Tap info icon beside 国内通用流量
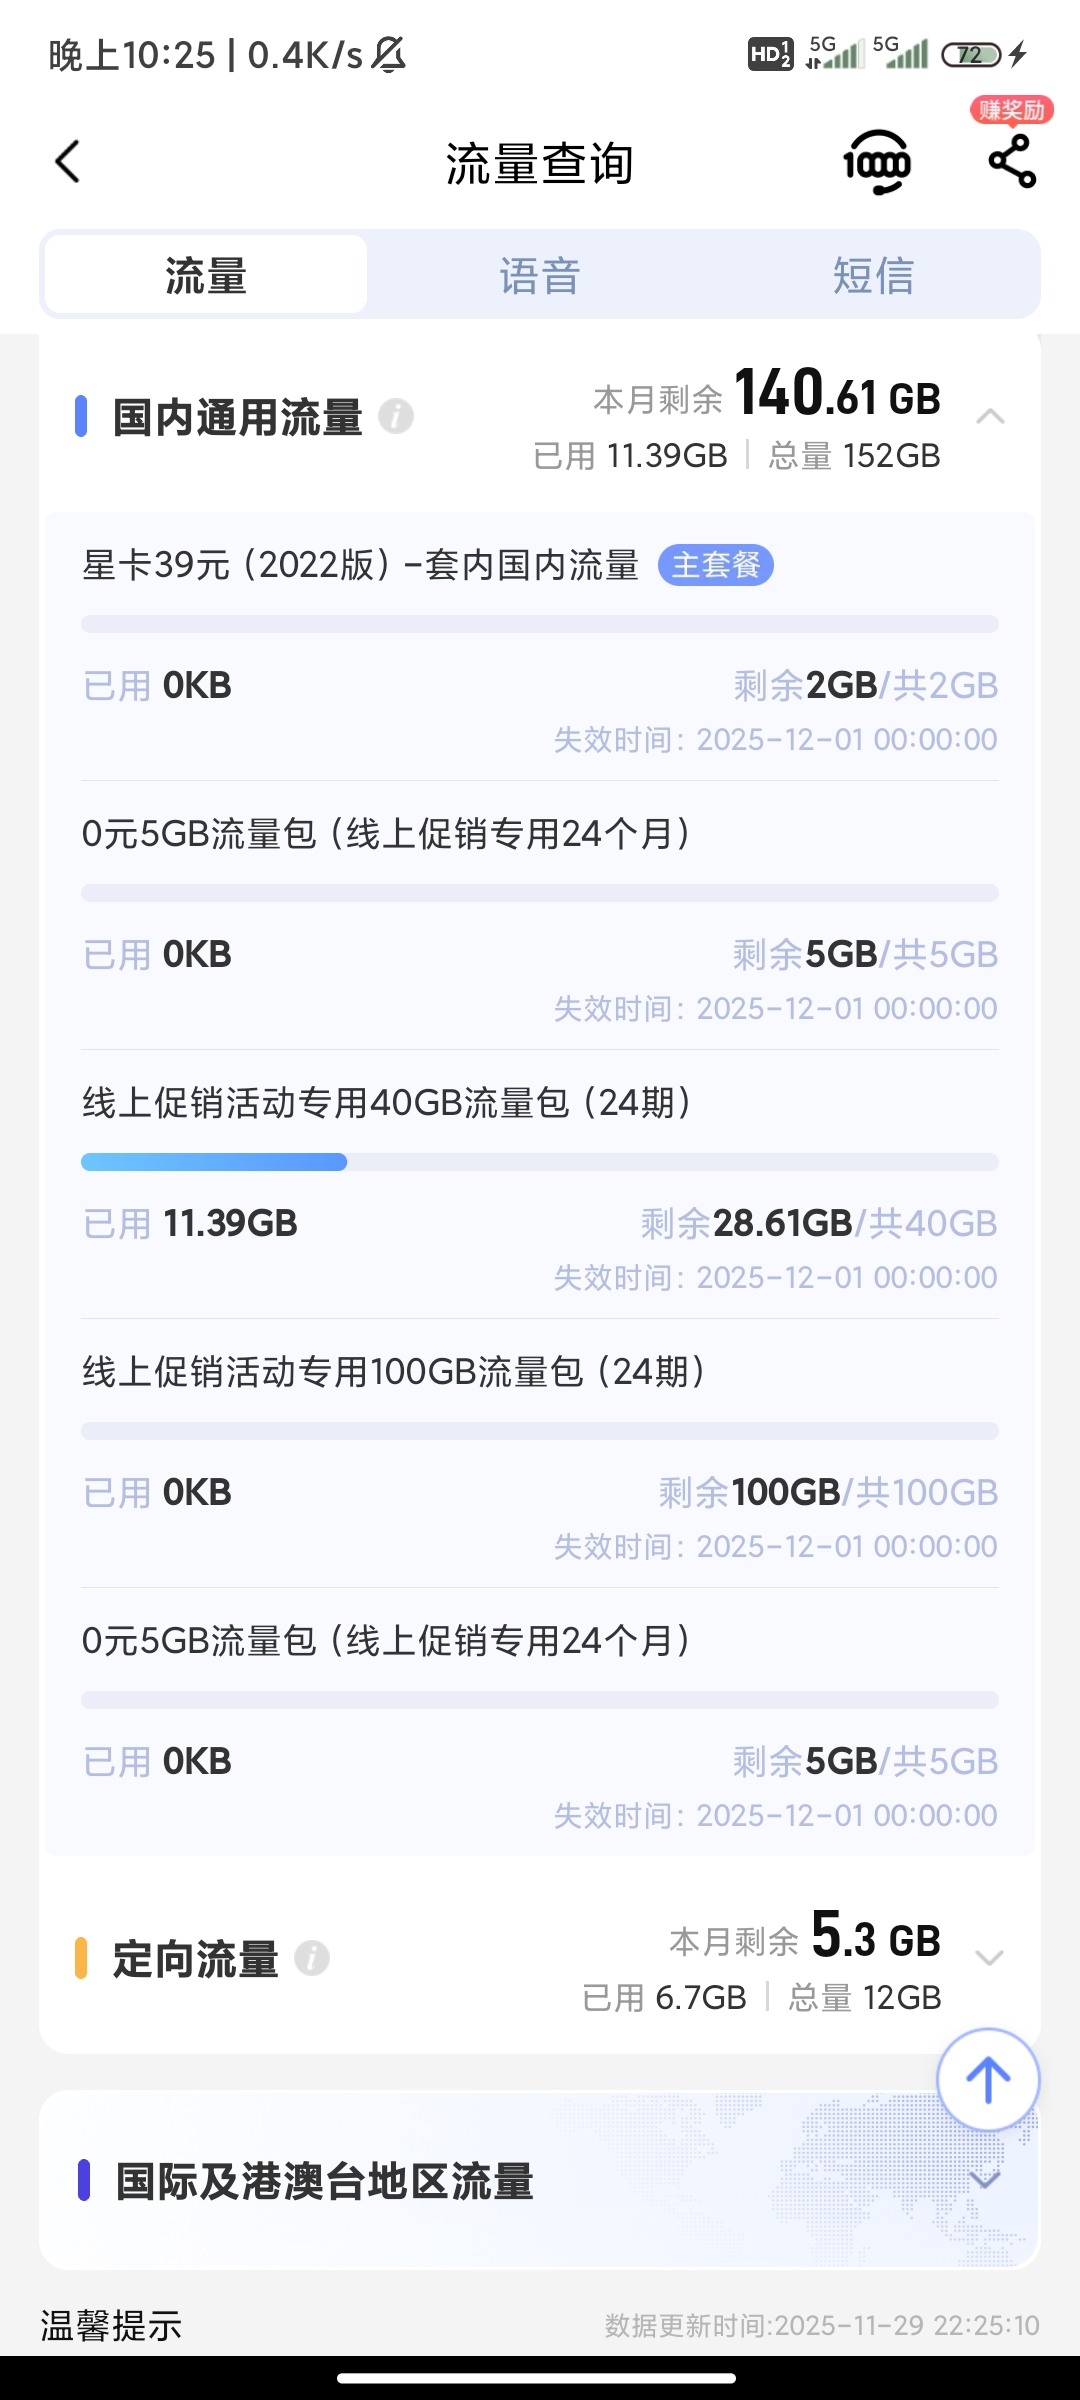1080x2400 pixels. [x=396, y=416]
